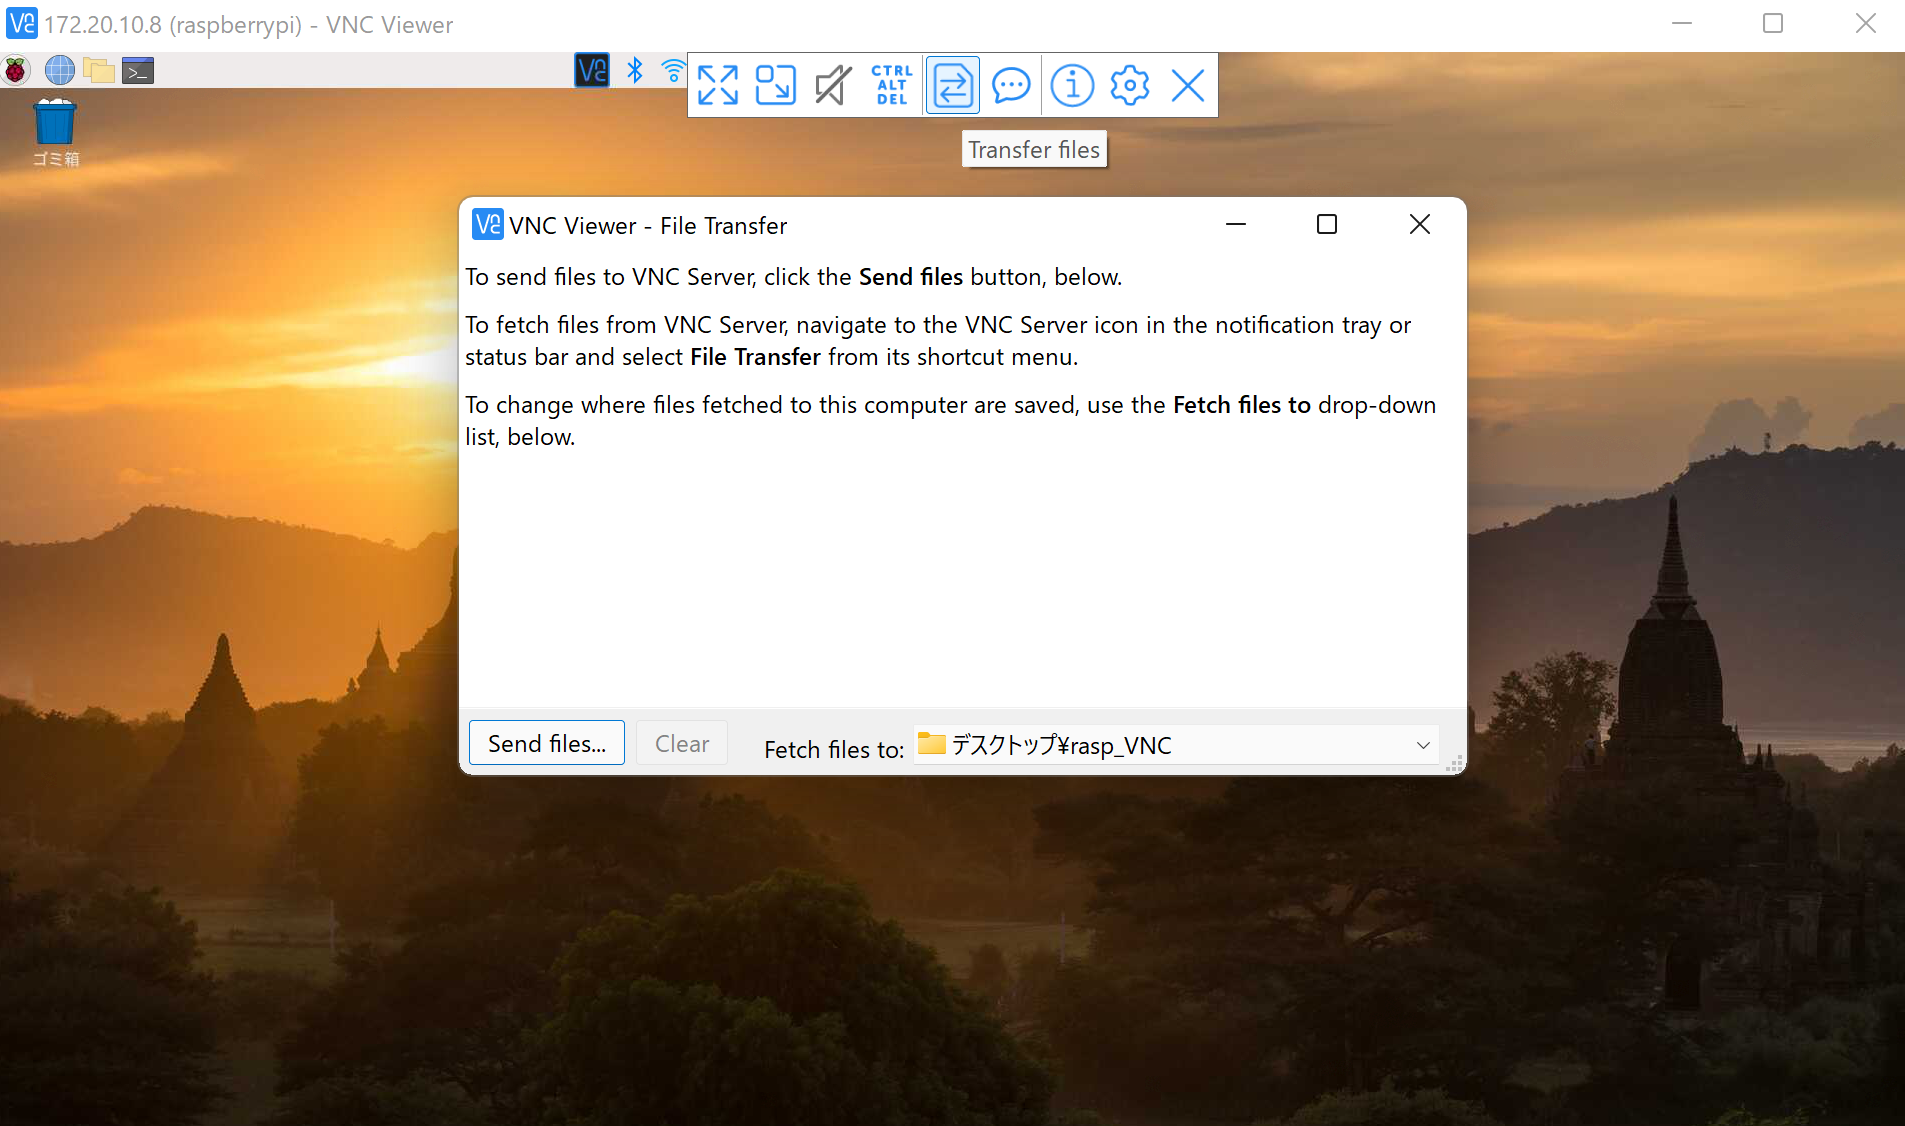Click the VNC Server status icon in the tray
Screen dimensions: 1905x1126
pyautogui.click(x=591, y=70)
